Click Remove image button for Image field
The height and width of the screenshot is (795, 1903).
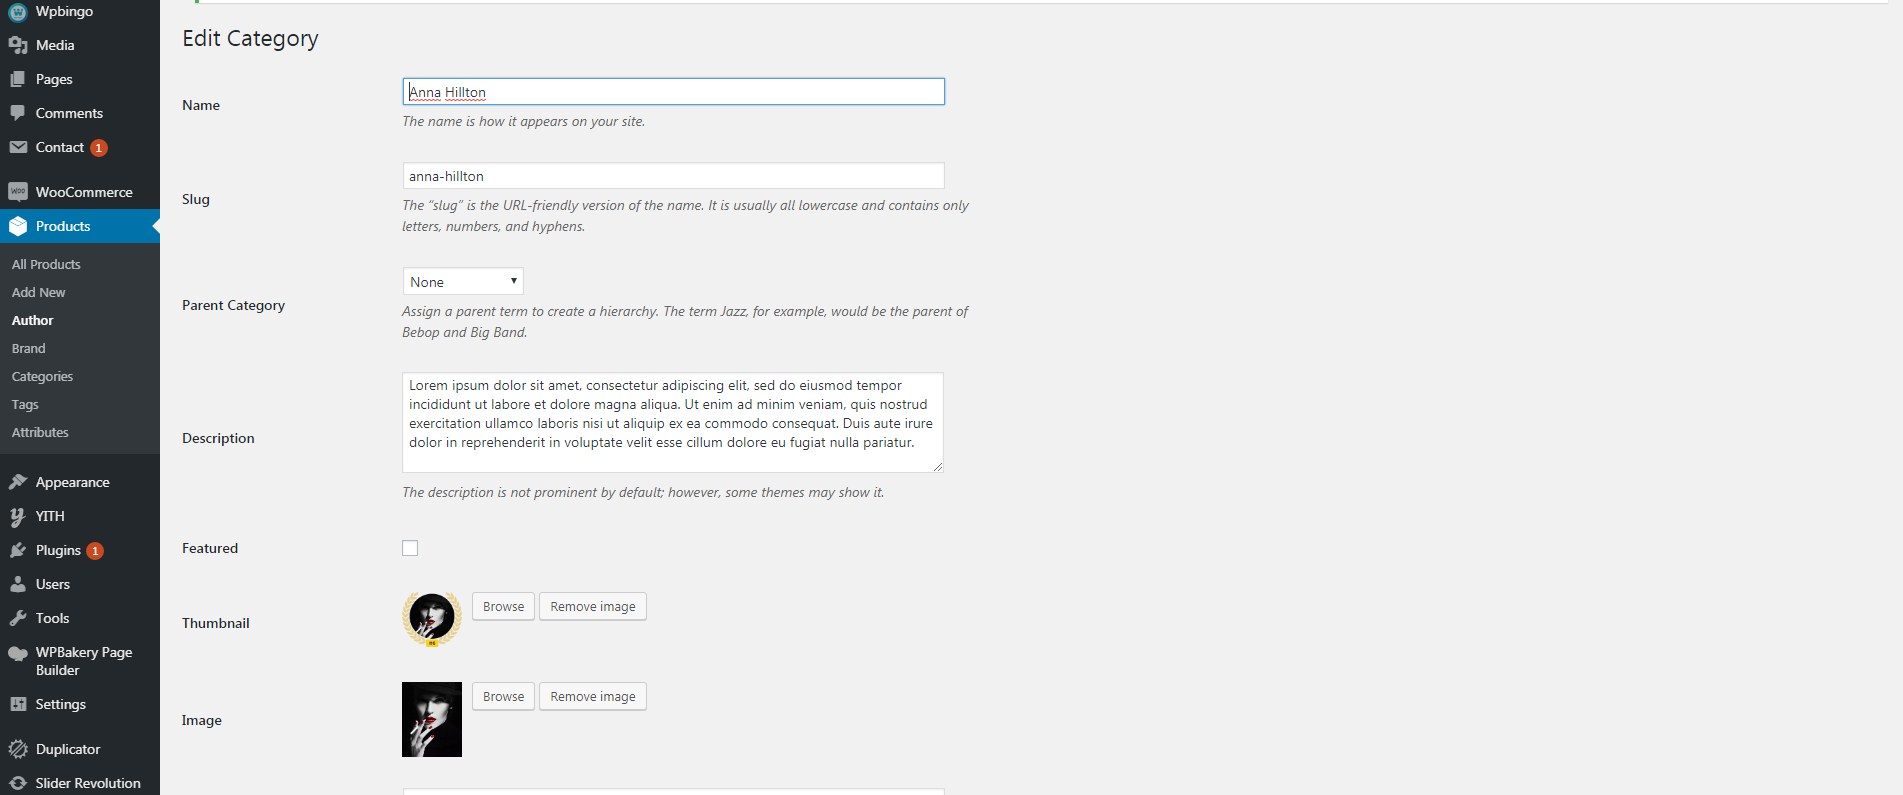pyautogui.click(x=593, y=696)
